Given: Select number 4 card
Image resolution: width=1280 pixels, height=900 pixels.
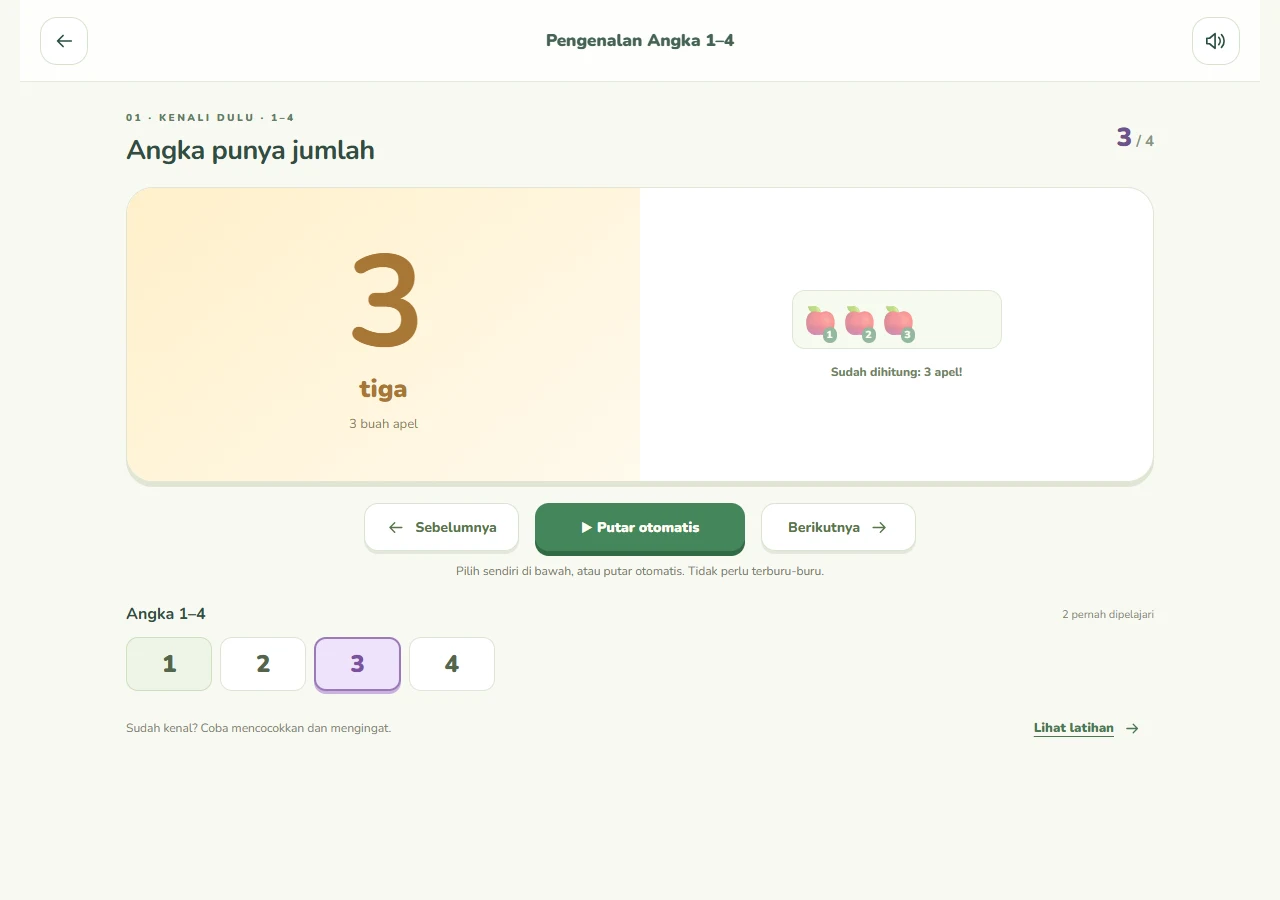Looking at the screenshot, I should coord(452,664).
